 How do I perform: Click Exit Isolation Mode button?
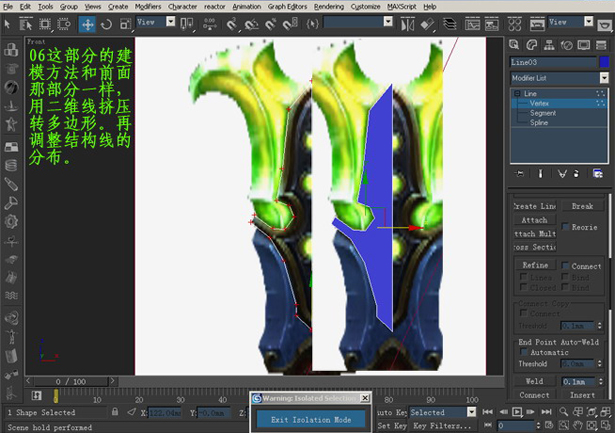(x=311, y=419)
